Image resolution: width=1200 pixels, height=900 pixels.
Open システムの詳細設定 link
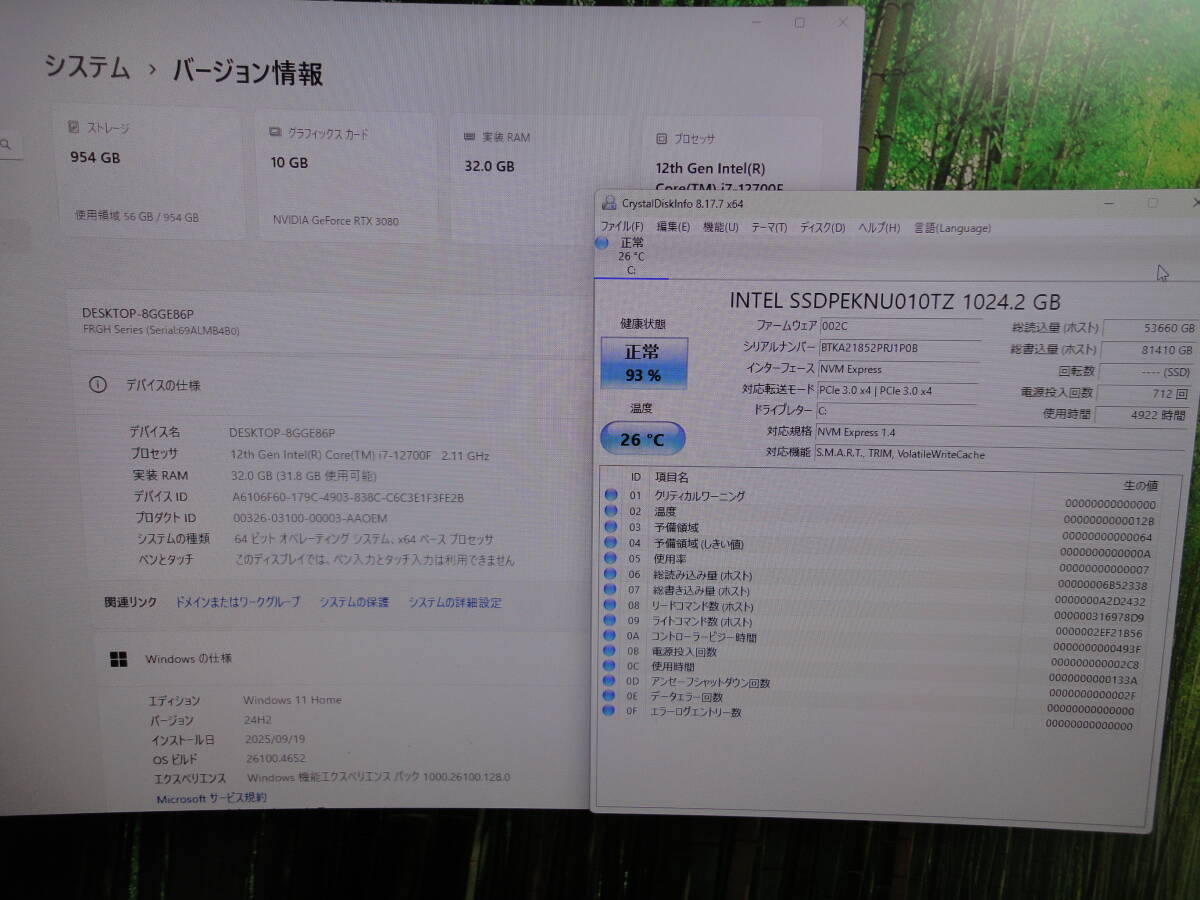[x=455, y=602]
